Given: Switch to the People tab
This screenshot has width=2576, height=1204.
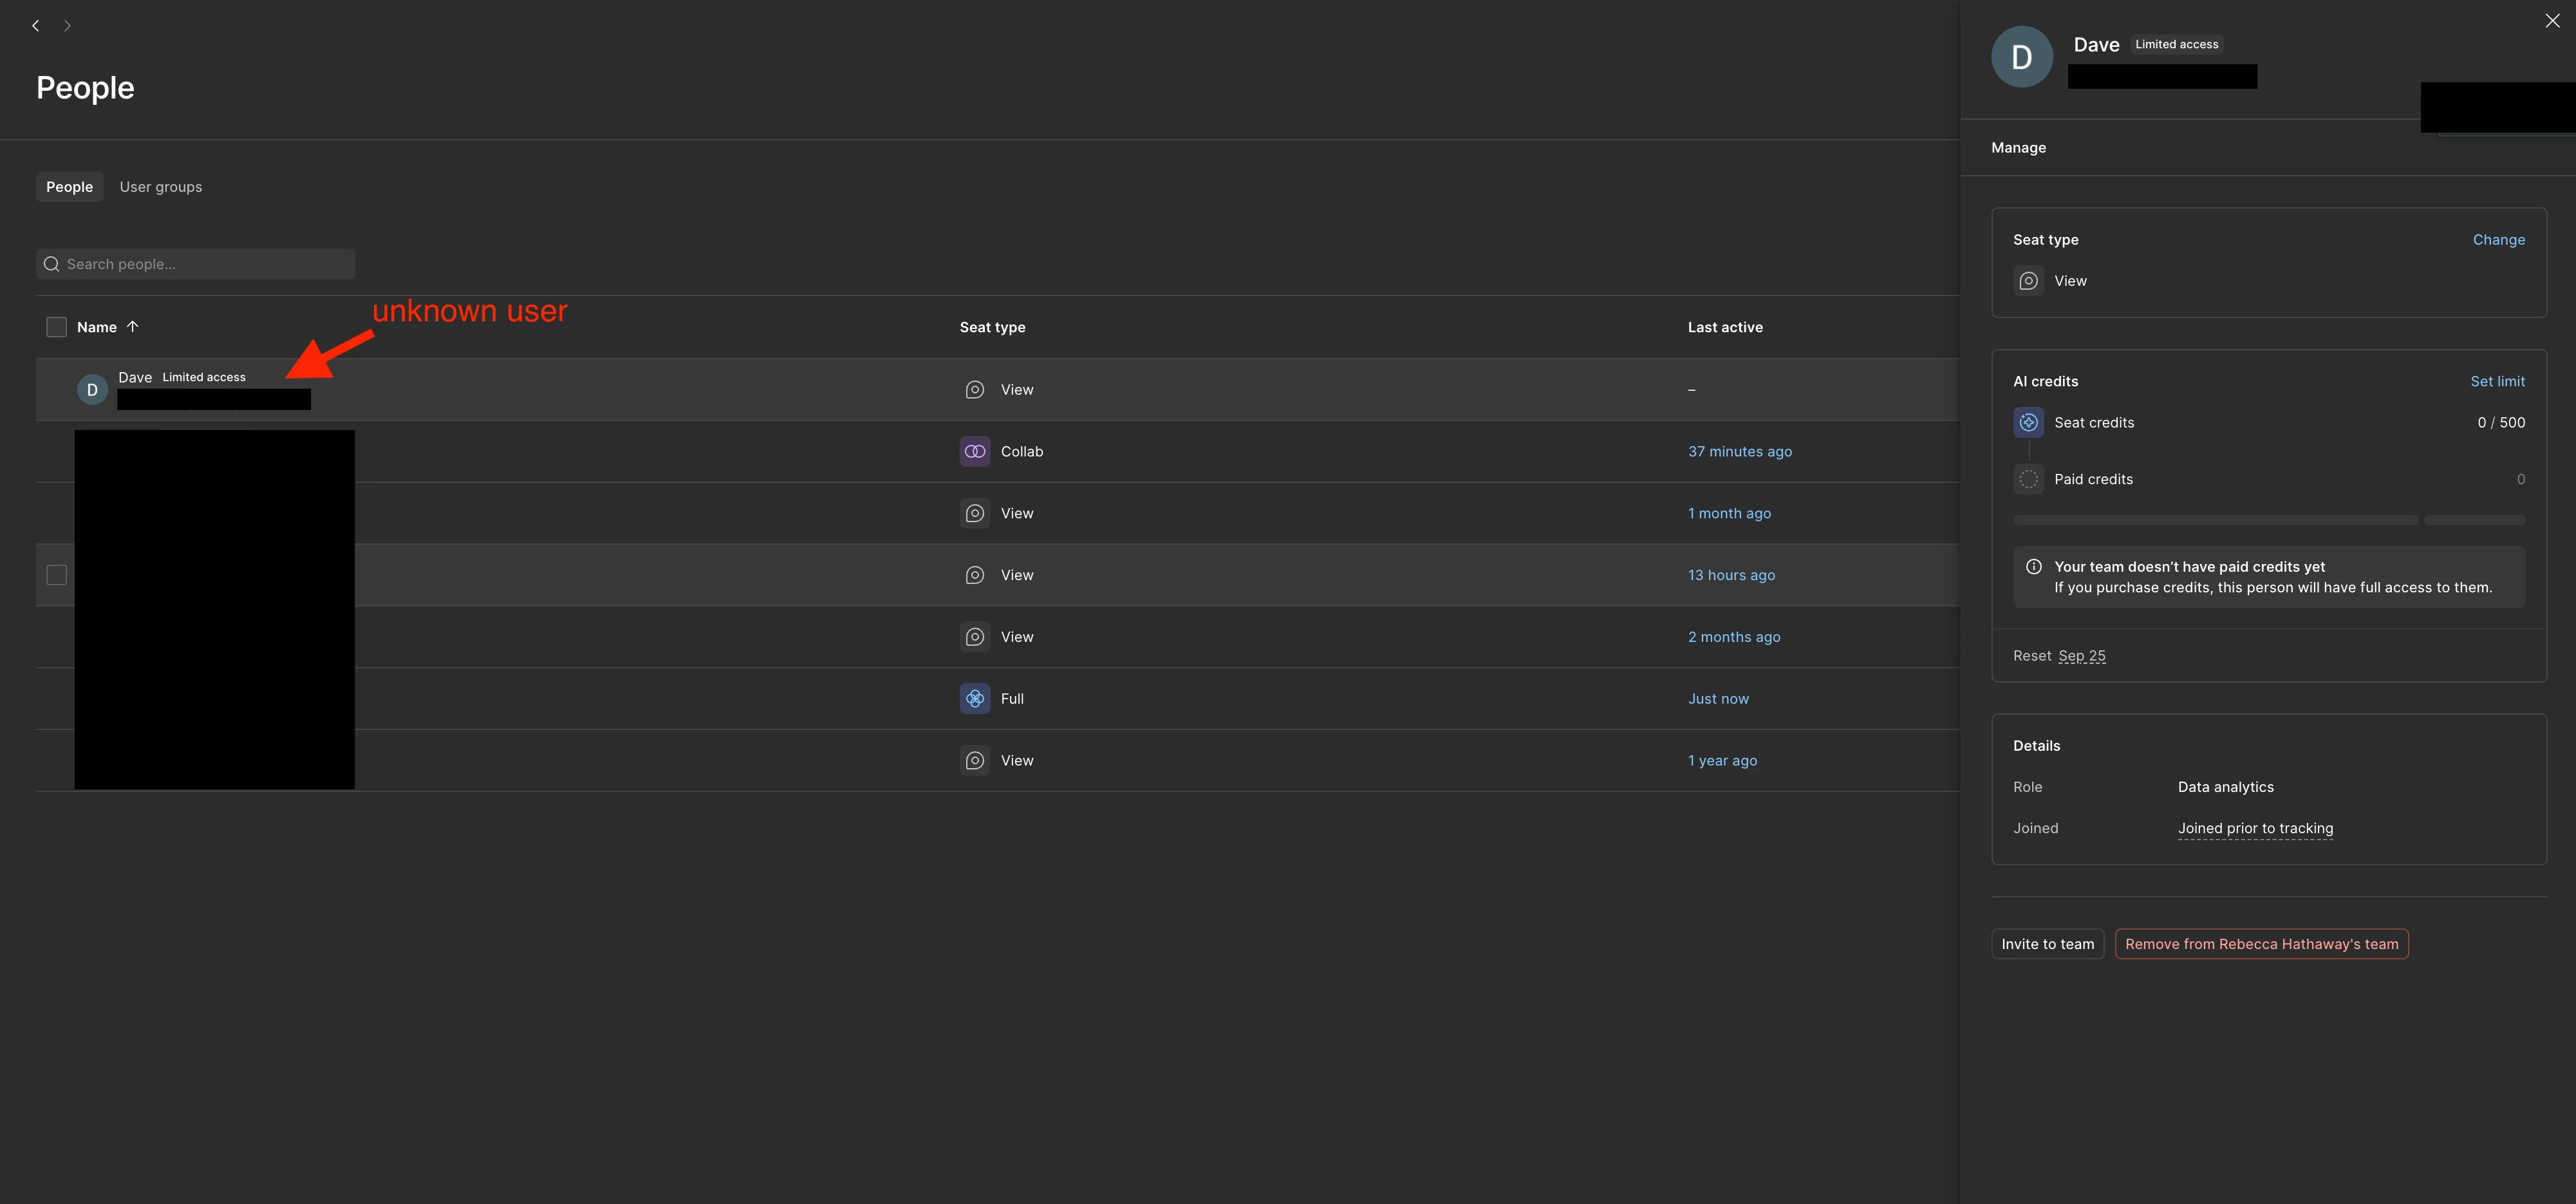Looking at the screenshot, I should coord(69,187).
